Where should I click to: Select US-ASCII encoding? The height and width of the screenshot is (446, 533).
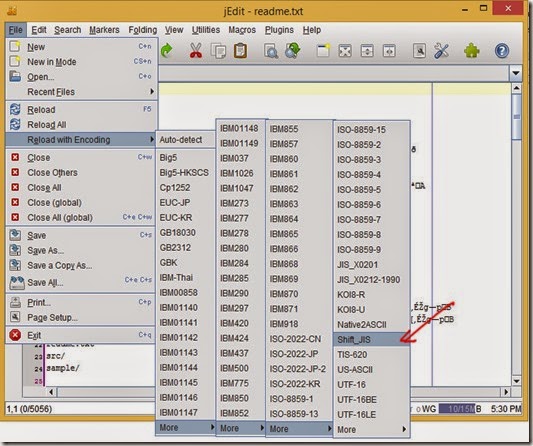[372, 370]
